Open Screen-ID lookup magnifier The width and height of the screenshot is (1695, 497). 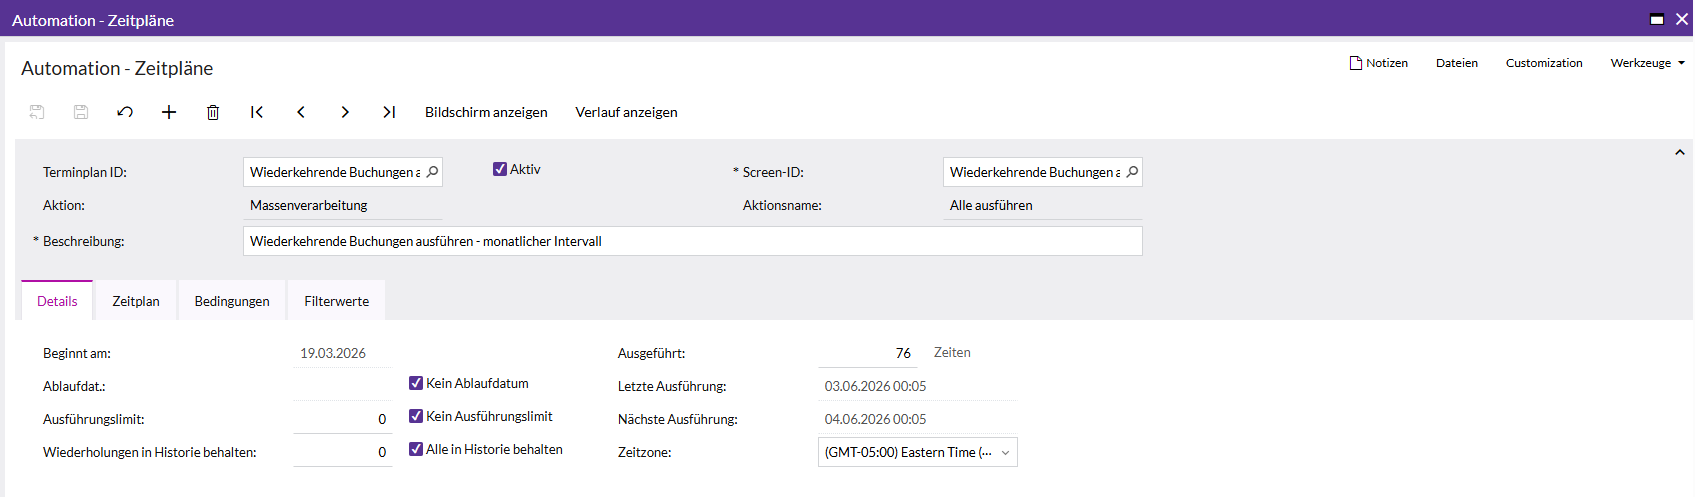click(1132, 172)
